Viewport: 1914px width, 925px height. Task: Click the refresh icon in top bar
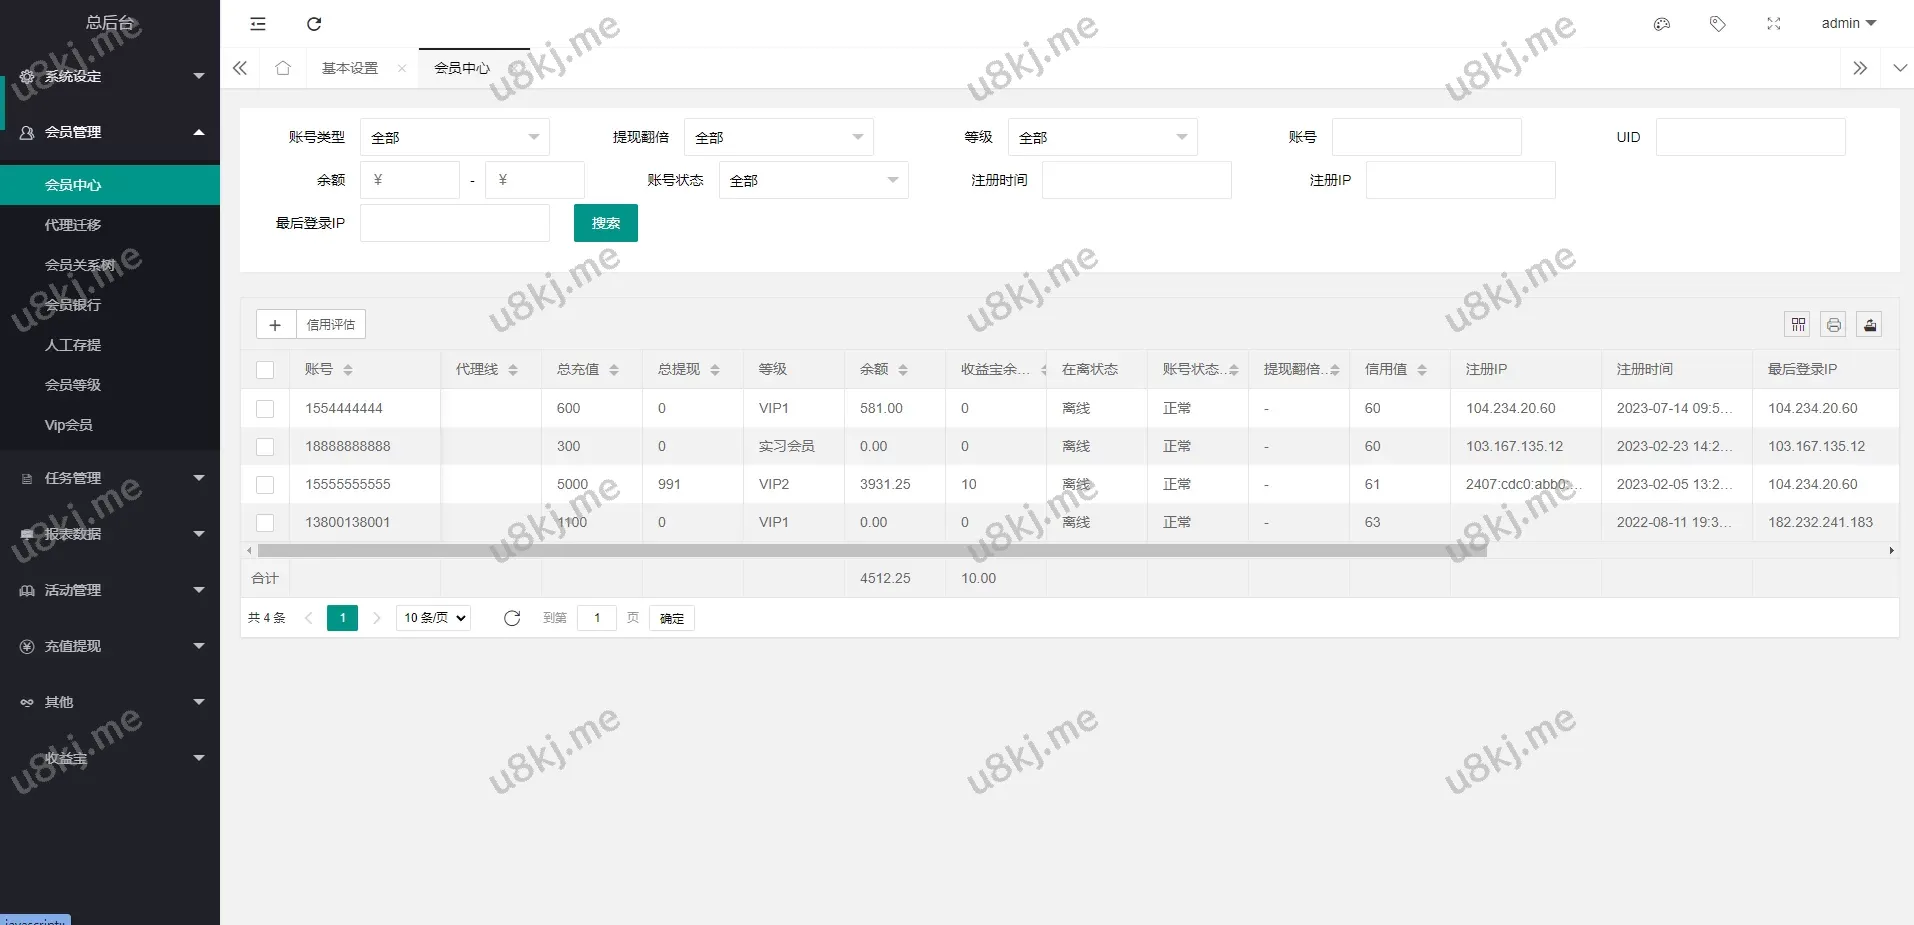click(314, 24)
